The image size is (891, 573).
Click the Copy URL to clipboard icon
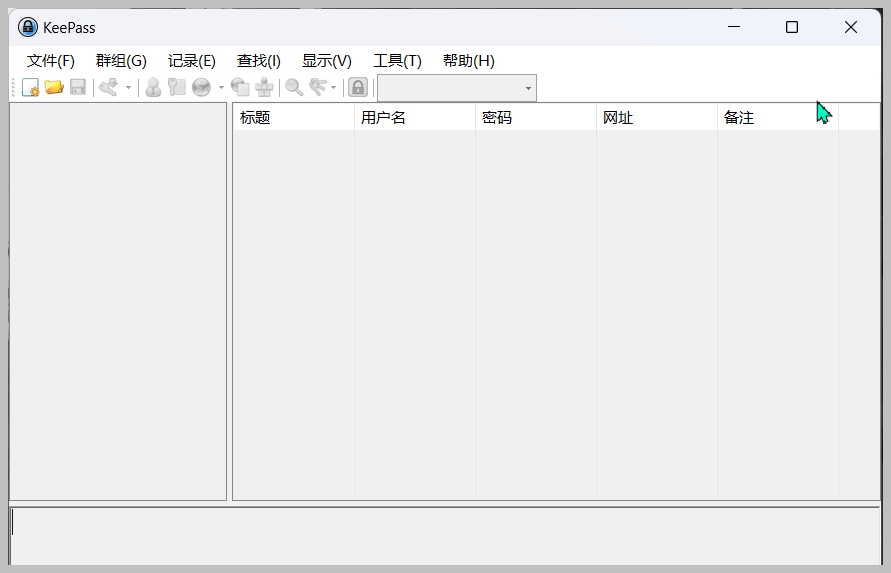pyautogui.click(x=240, y=88)
